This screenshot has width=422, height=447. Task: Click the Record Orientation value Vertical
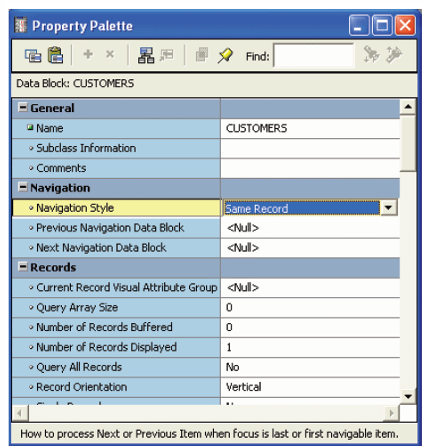click(x=310, y=387)
